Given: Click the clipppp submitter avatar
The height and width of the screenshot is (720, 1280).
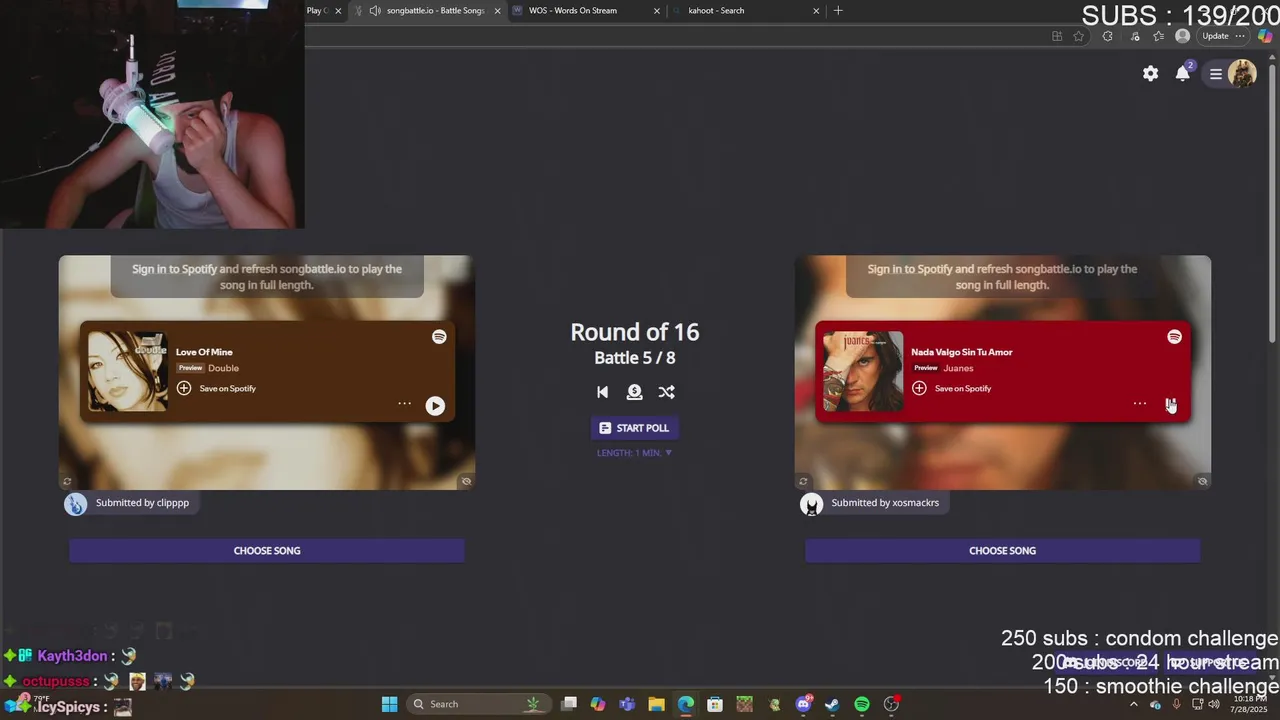Looking at the screenshot, I should pyautogui.click(x=76, y=504).
